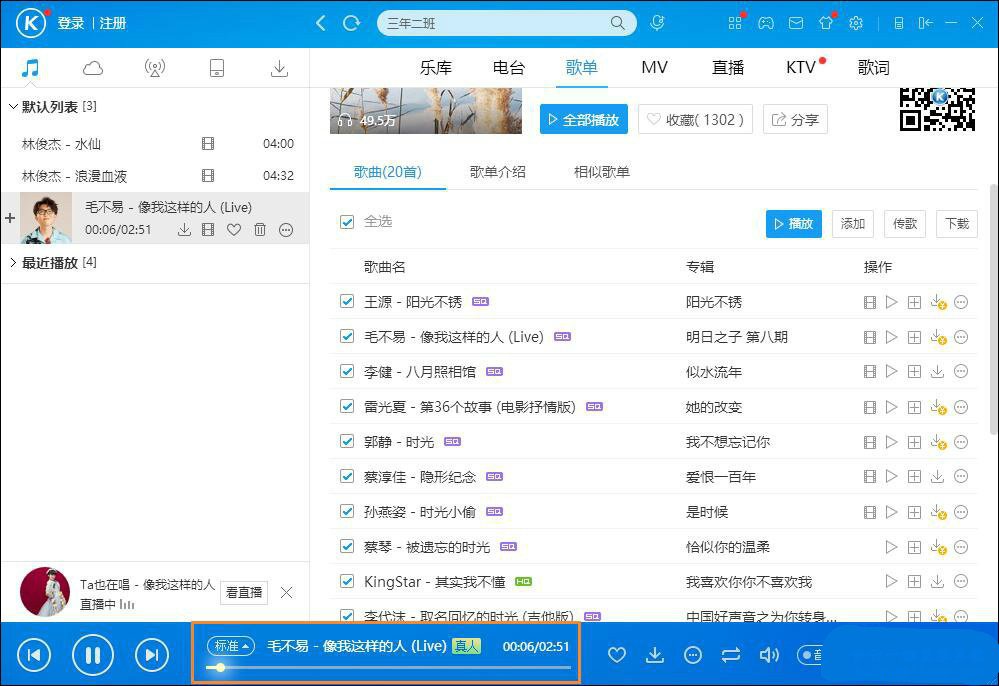The width and height of the screenshot is (999, 686).
Task: Open the message inbox icon
Action: click(795, 22)
